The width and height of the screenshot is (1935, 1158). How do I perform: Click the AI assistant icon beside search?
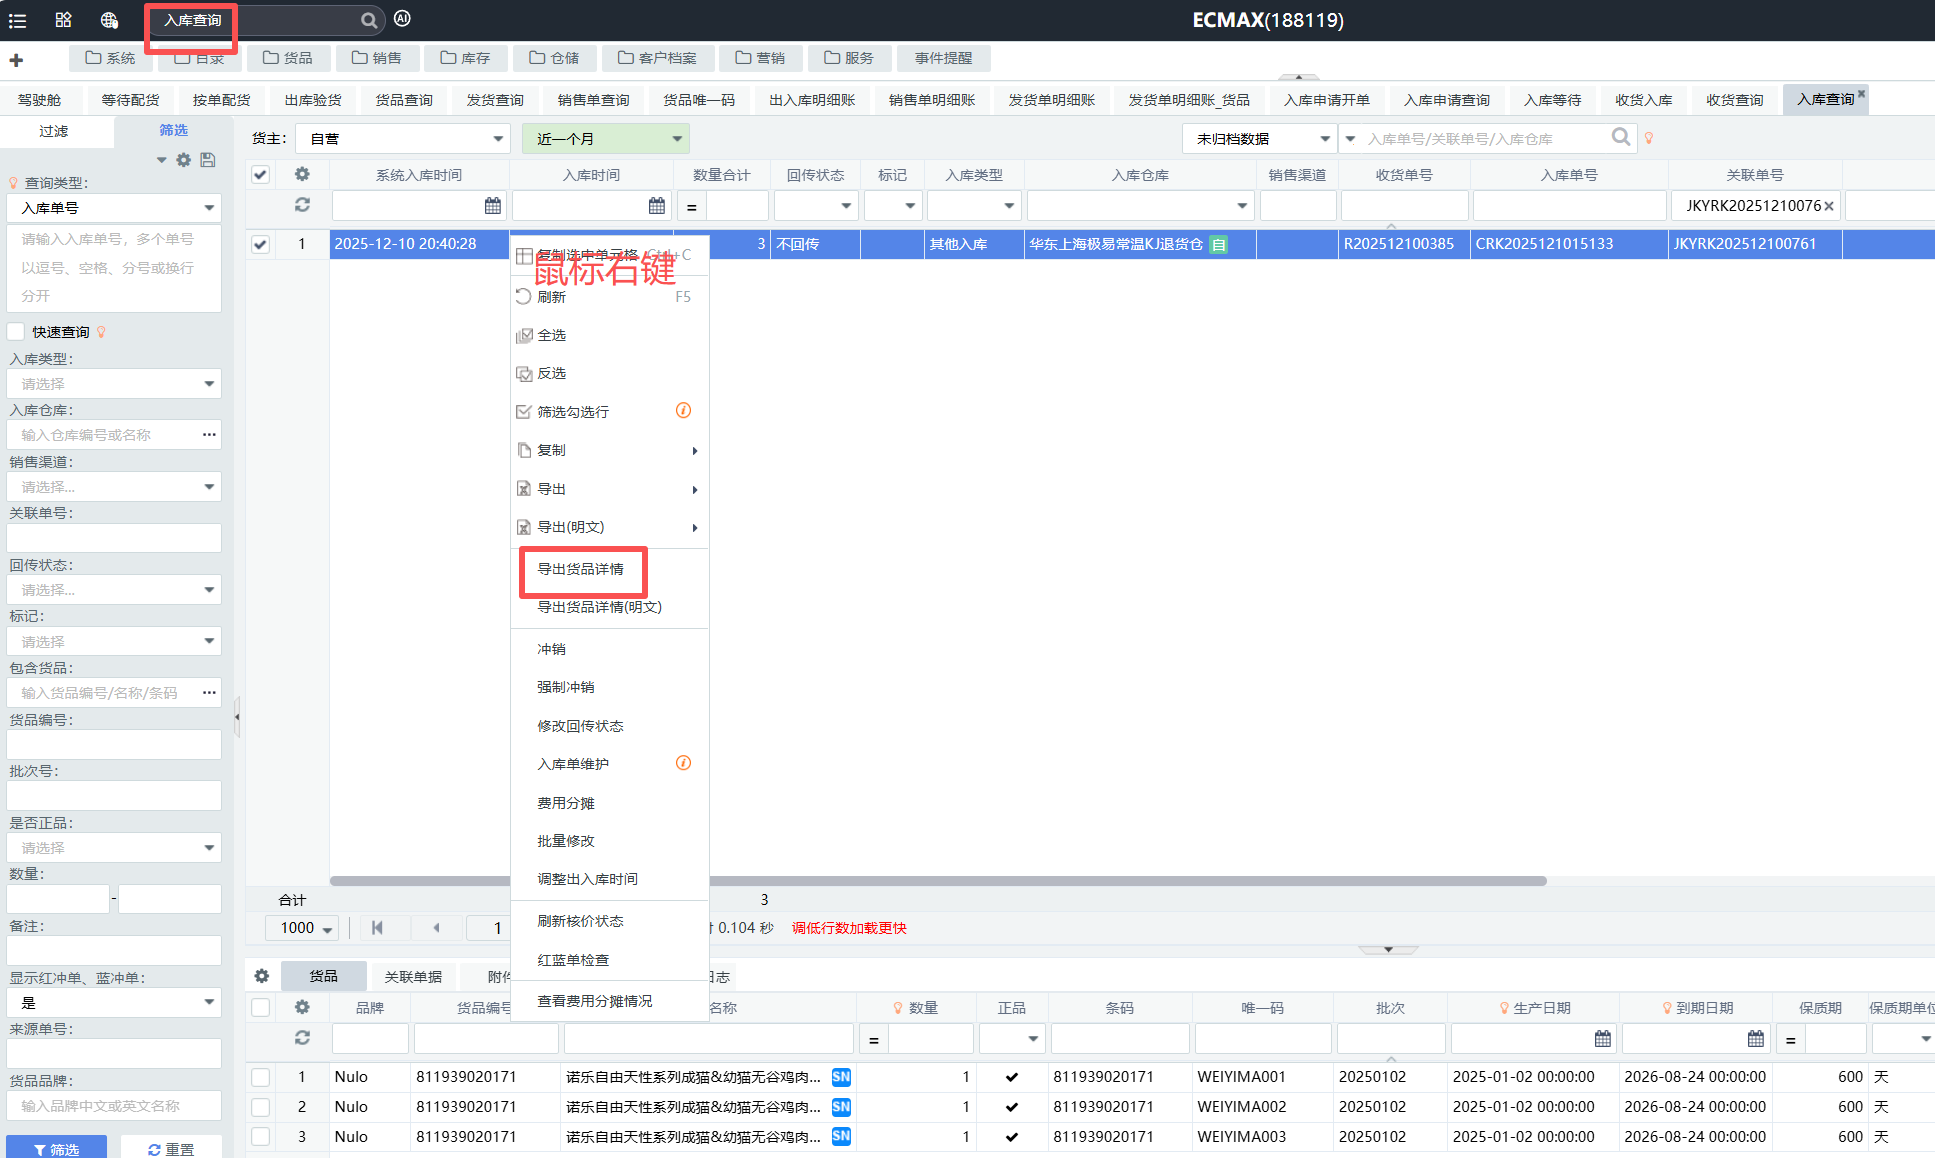(x=402, y=18)
